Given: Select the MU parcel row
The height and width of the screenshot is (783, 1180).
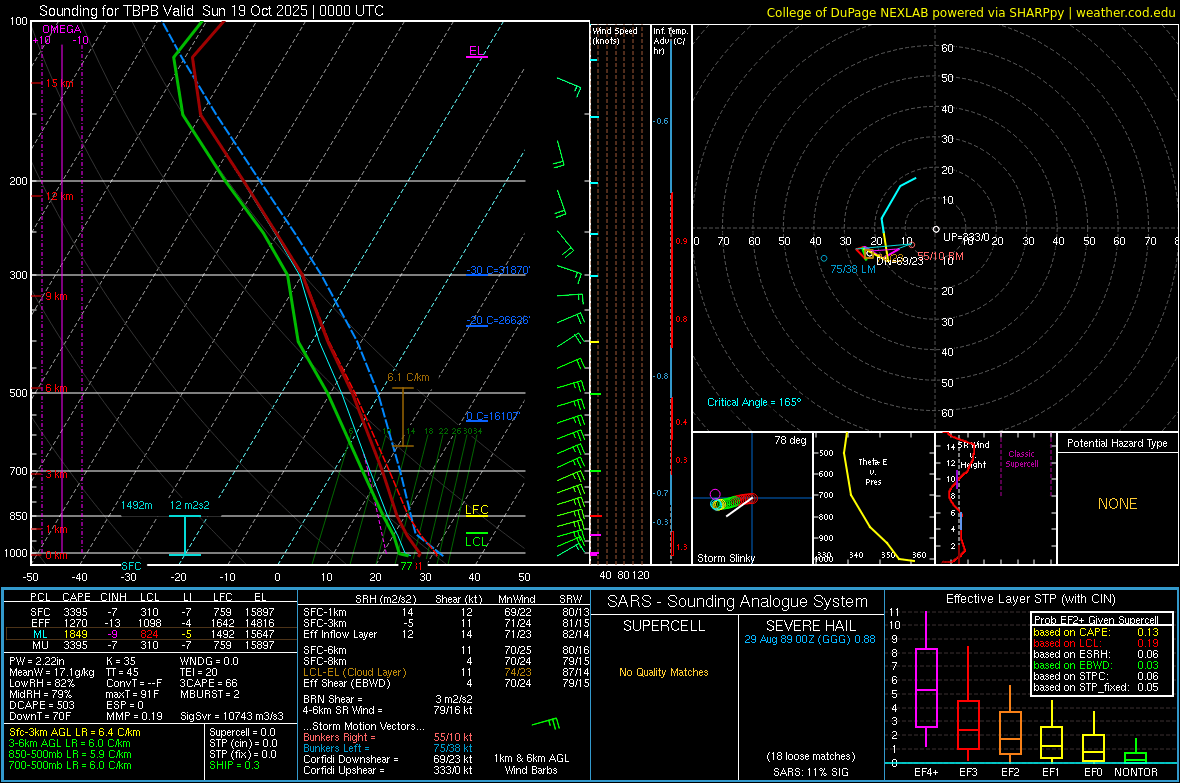Looking at the screenshot, I should point(151,644).
